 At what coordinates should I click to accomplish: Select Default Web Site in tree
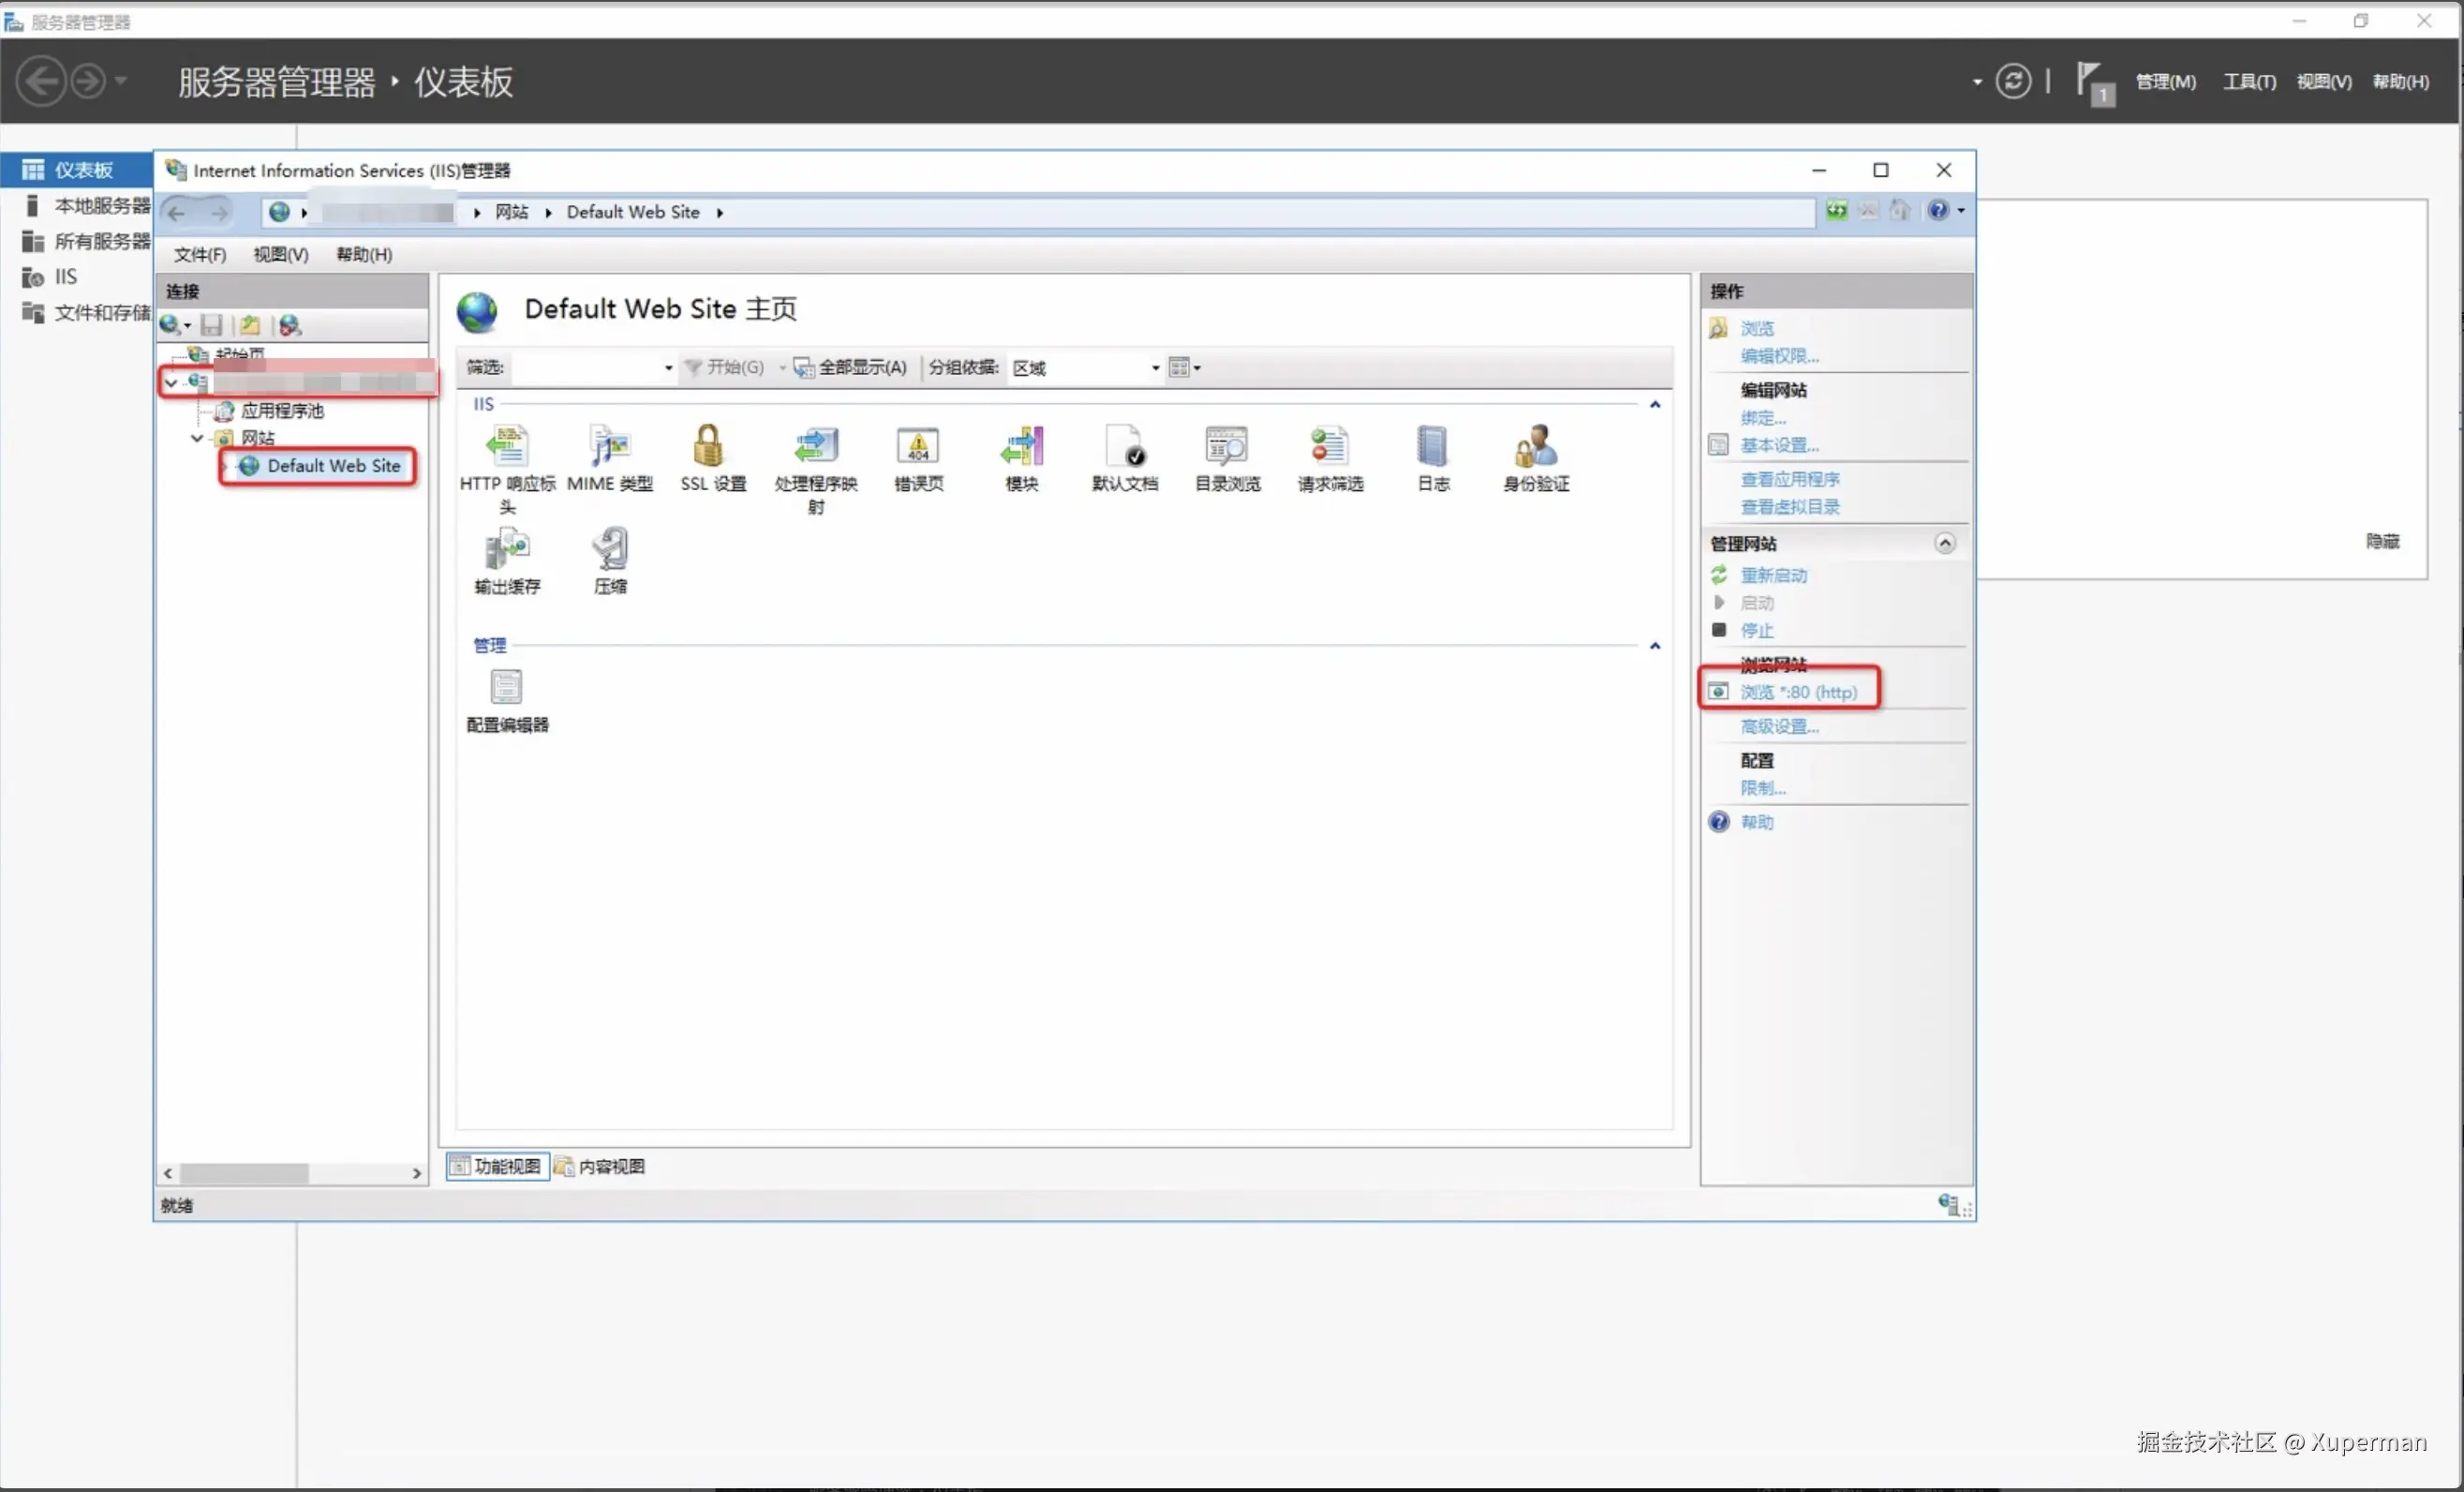click(333, 466)
